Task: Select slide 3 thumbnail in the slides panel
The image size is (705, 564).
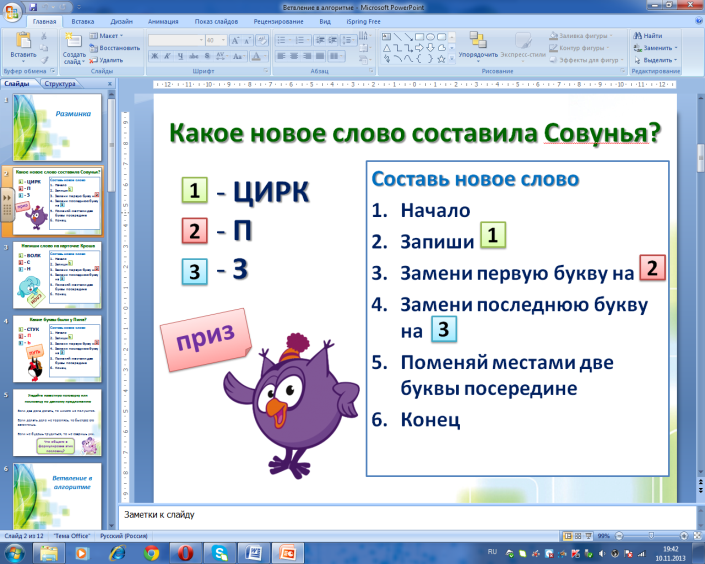Action: pyautogui.click(x=57, y=275)
